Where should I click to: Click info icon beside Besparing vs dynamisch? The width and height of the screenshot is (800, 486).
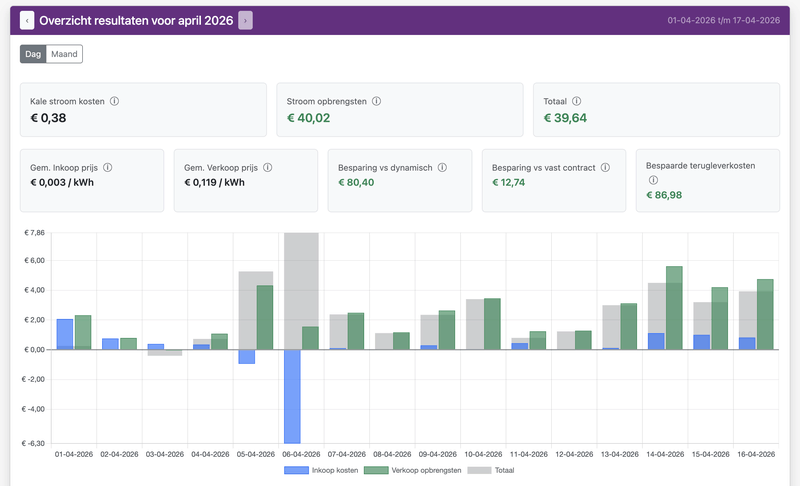[x=442, y=167]
